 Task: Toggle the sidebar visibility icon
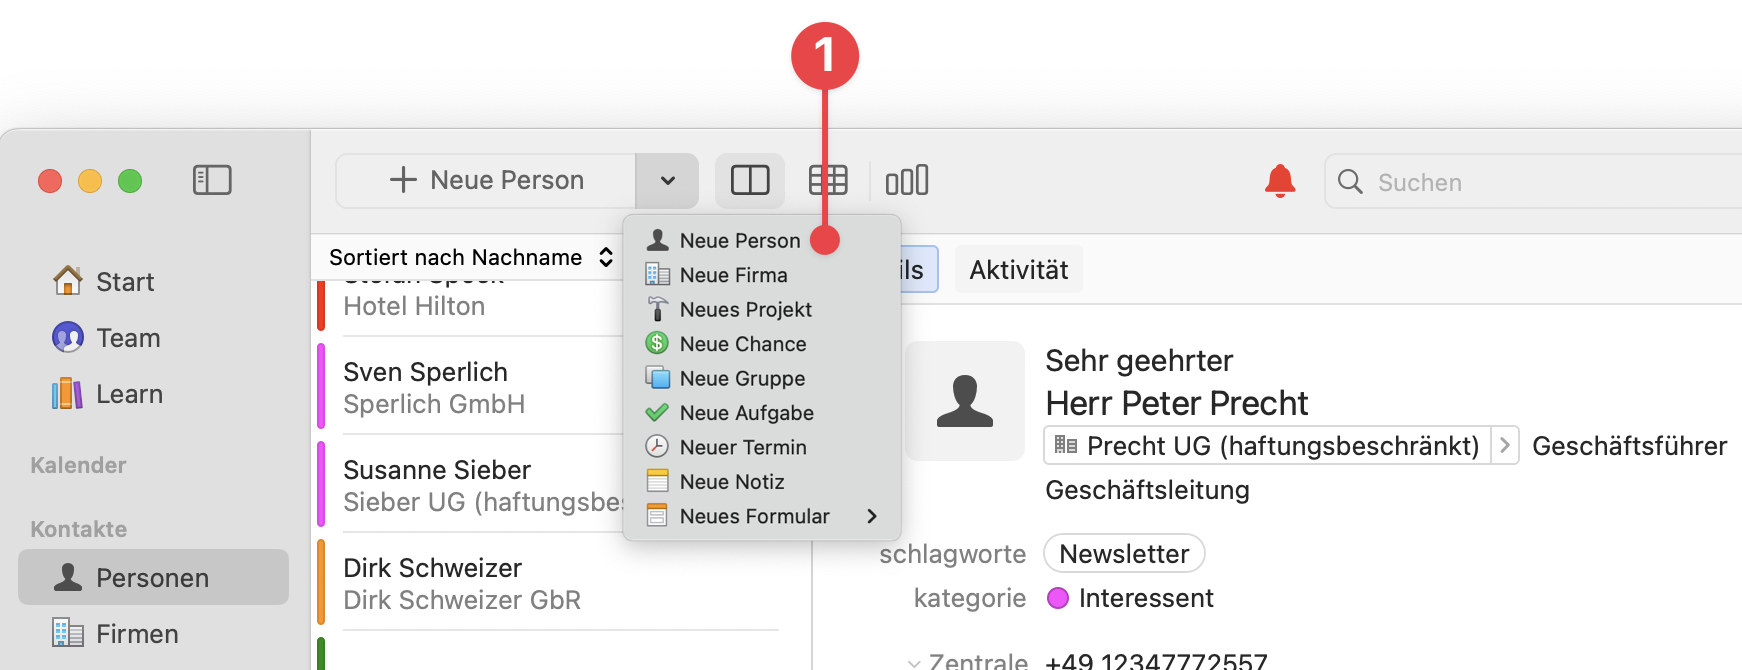212,180
